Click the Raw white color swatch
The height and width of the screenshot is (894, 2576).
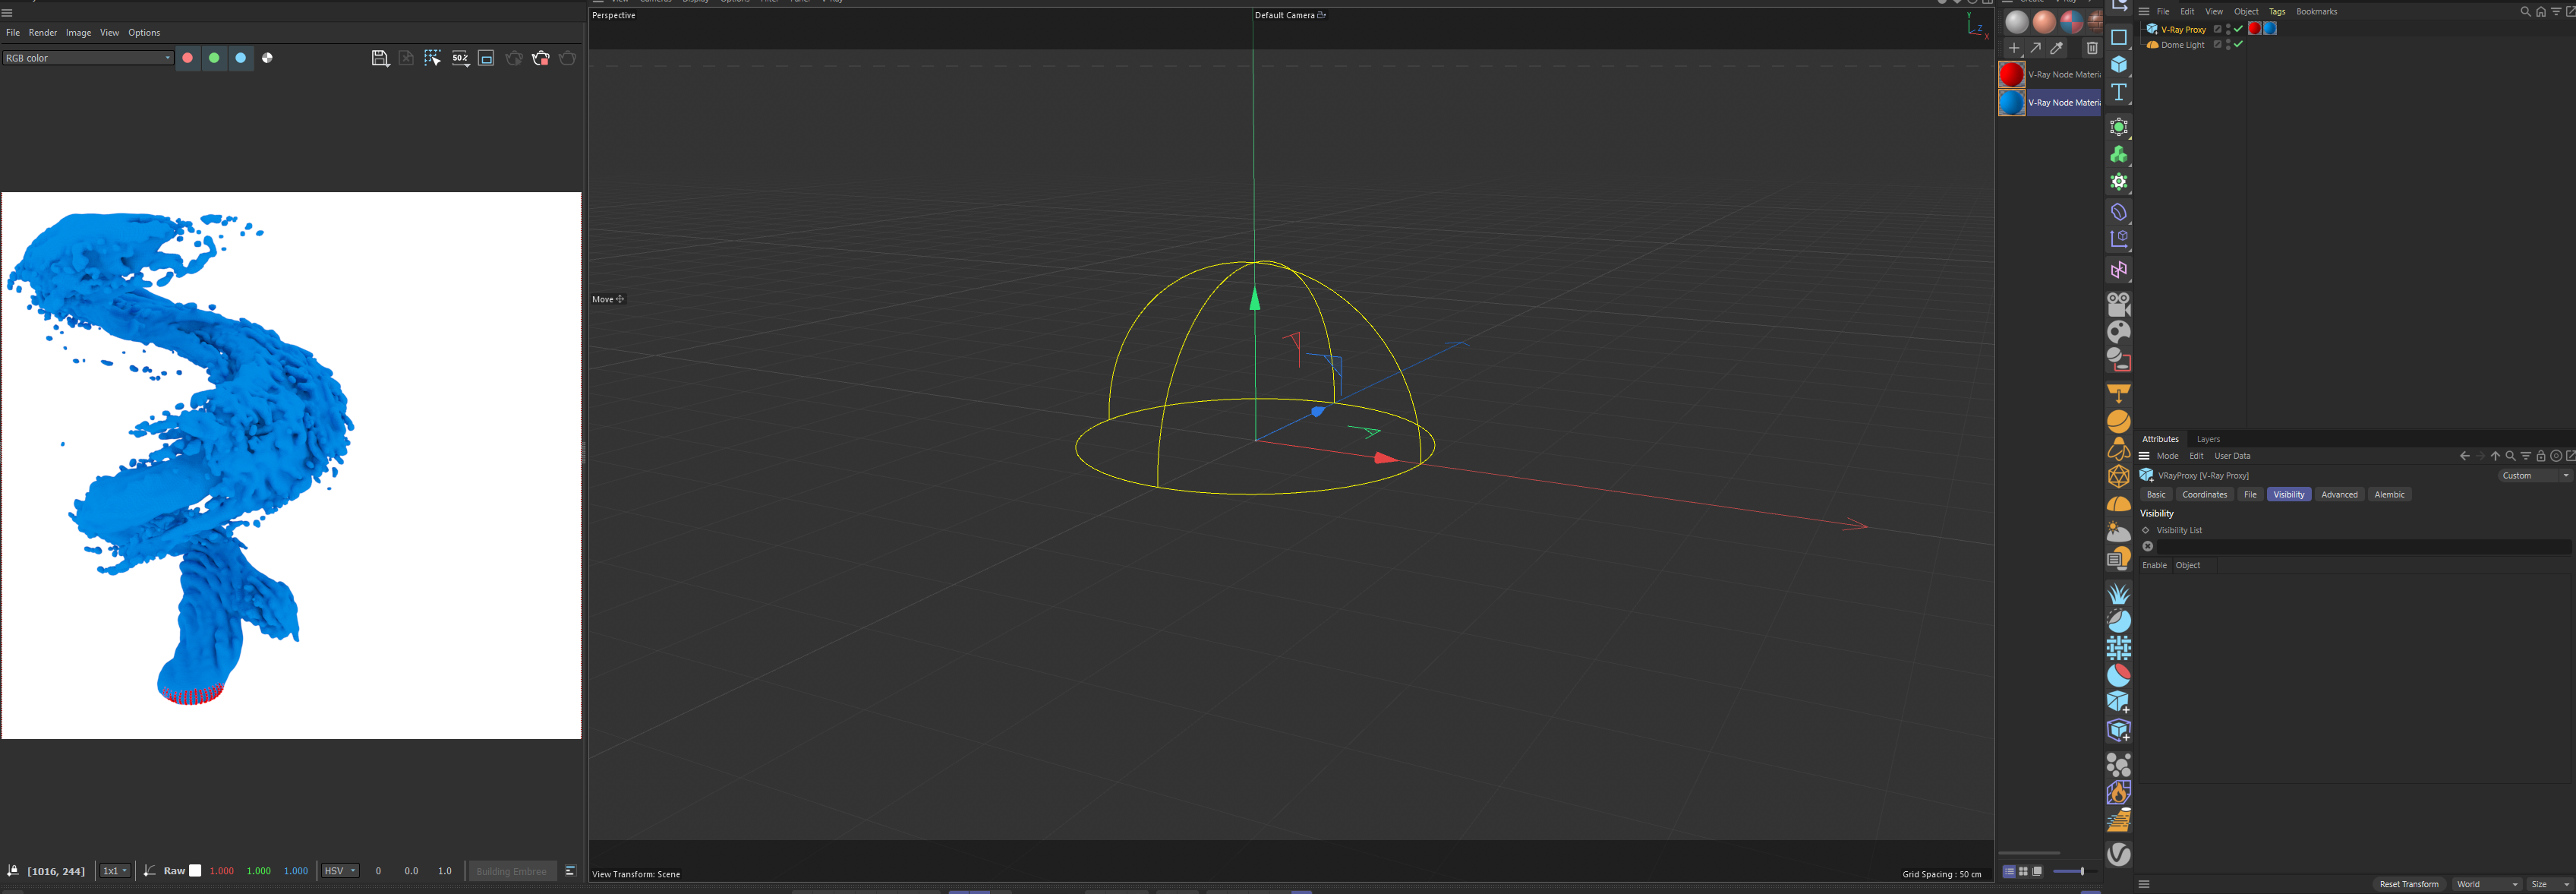click(195, 871)
